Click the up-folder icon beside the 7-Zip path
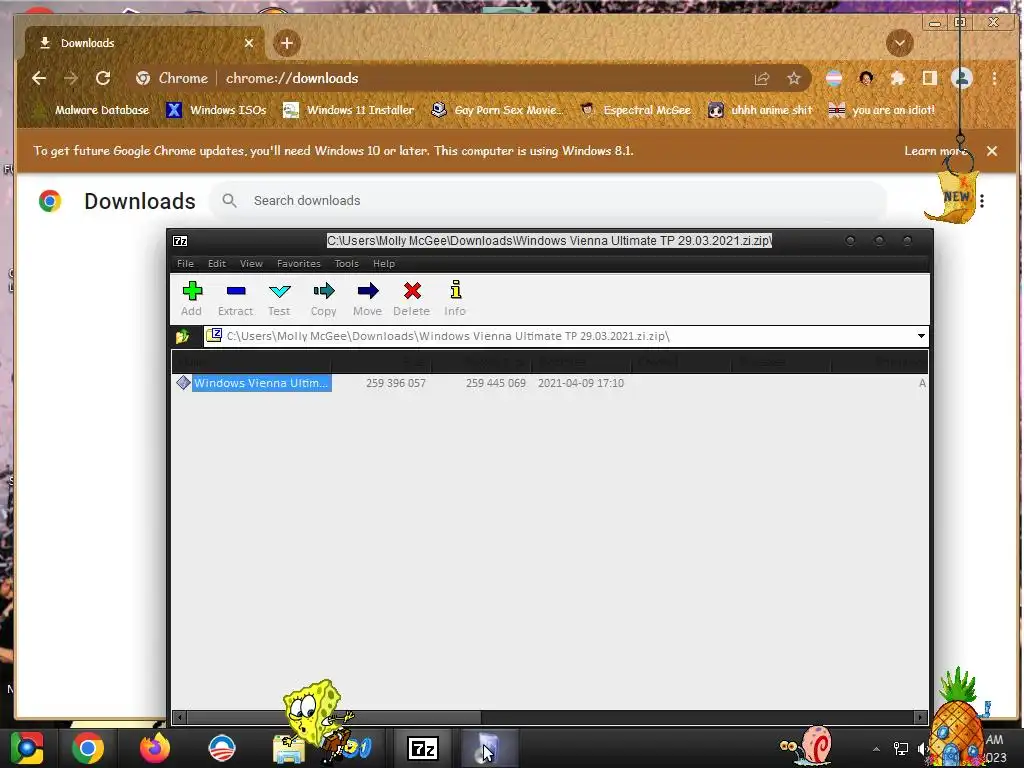Screen dimensions: 1024x768 pos(182,336)
